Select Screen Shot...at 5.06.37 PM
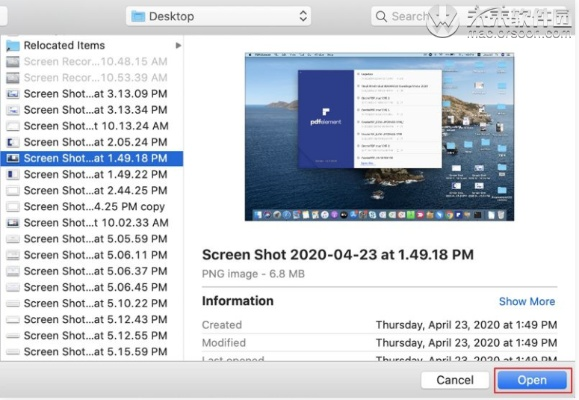The height and width of the screenshot is (400, 579). pyautogui.click(x=92, y=271)
